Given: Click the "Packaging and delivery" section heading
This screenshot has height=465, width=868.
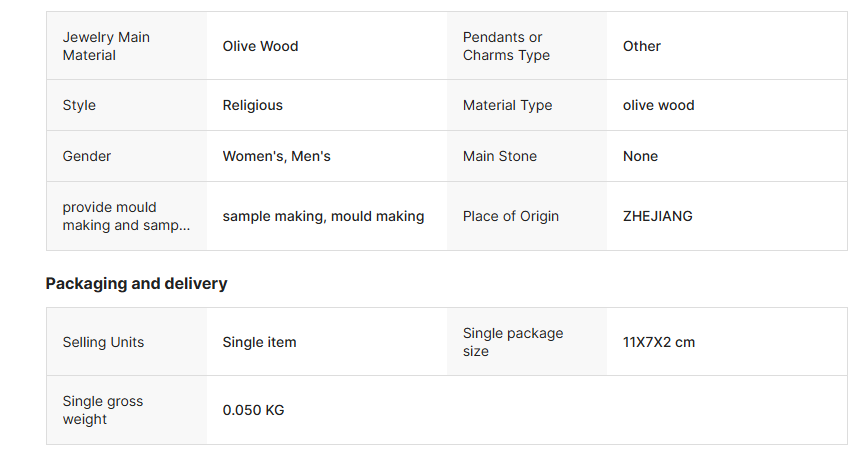Looking at the screenshot, I should [x=137, y=284].
